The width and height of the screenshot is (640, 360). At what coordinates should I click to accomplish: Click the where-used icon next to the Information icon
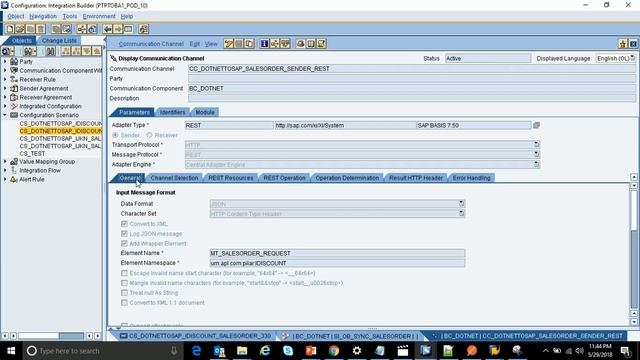pos(275,44)
